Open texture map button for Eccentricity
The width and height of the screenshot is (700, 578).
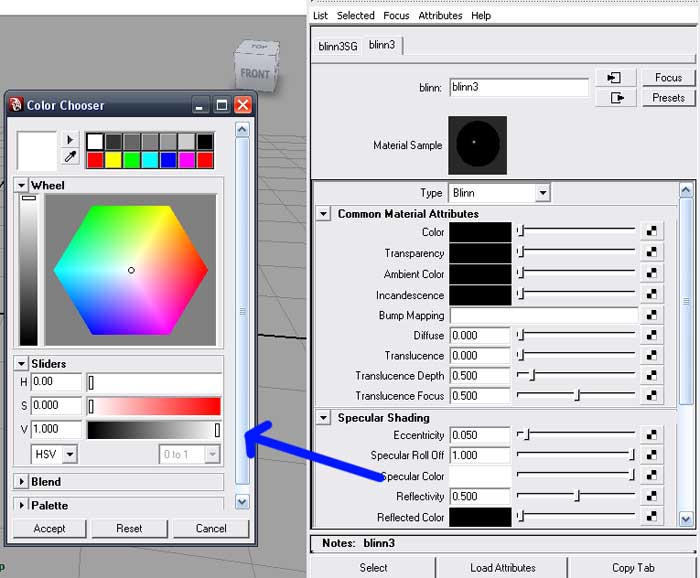pyautogui.click(x=651, y=435)
